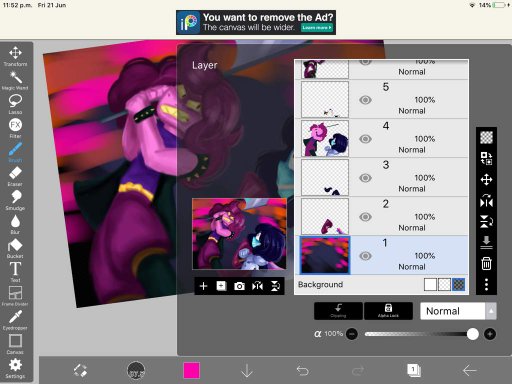Select layer 2 in the layer list
512x384 pixels.
pyautogui.click(x=382, y=216)
